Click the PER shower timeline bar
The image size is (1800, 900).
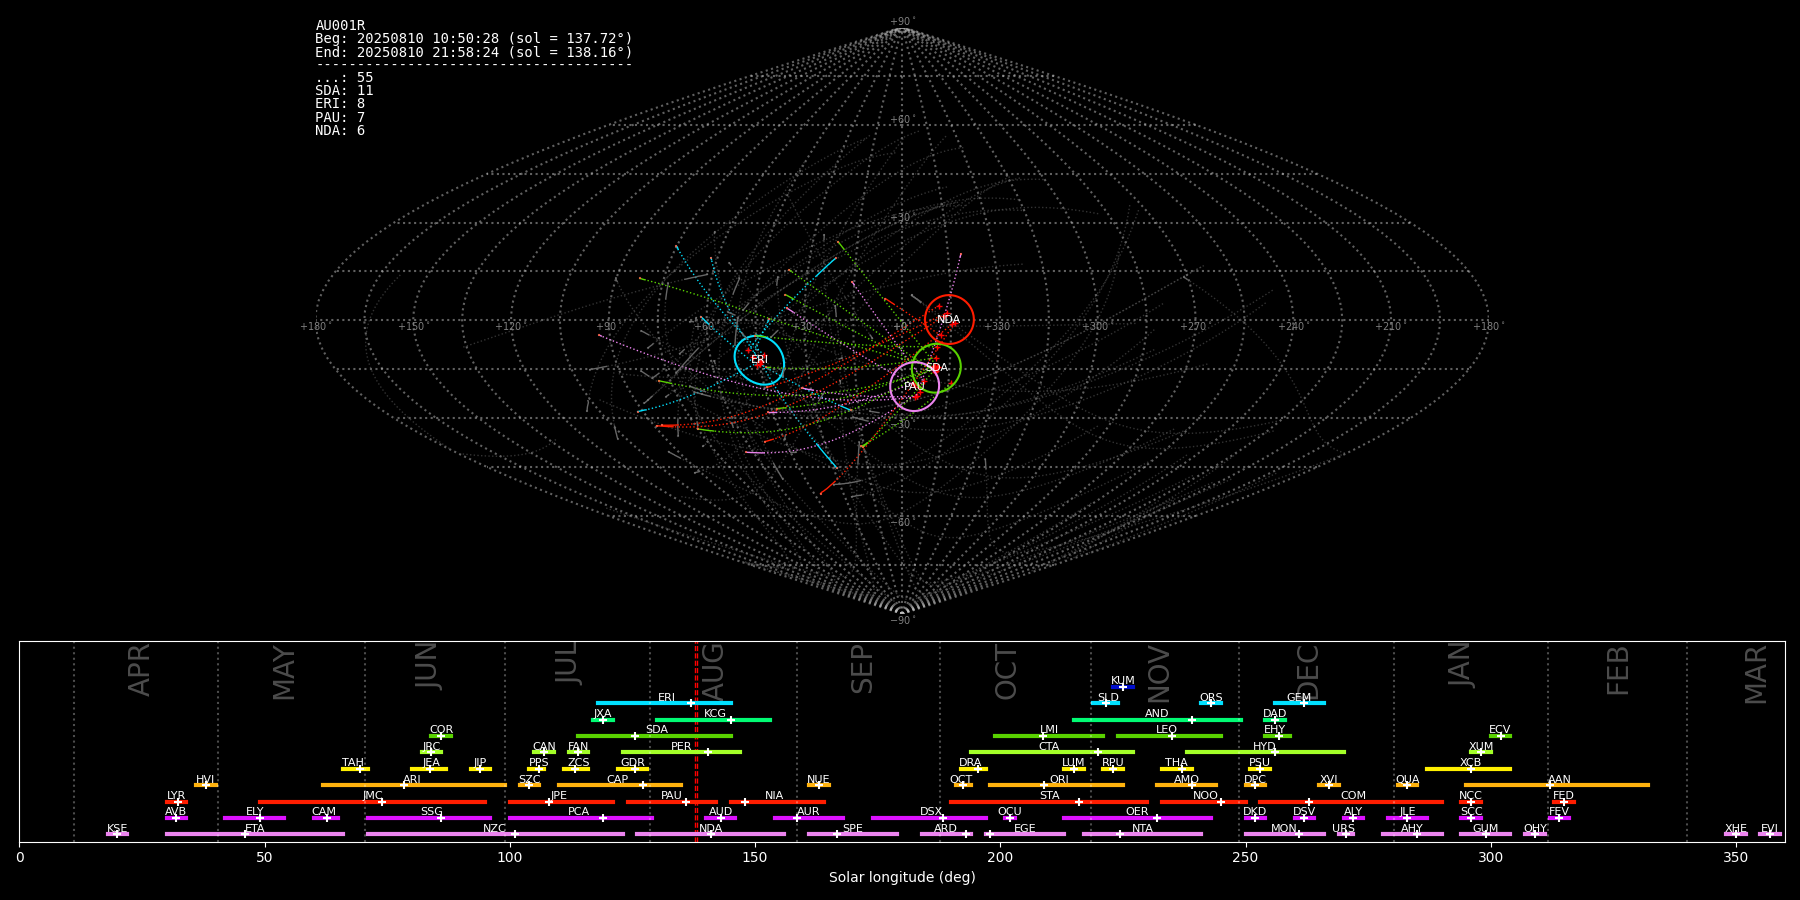(x=681, y=752)
